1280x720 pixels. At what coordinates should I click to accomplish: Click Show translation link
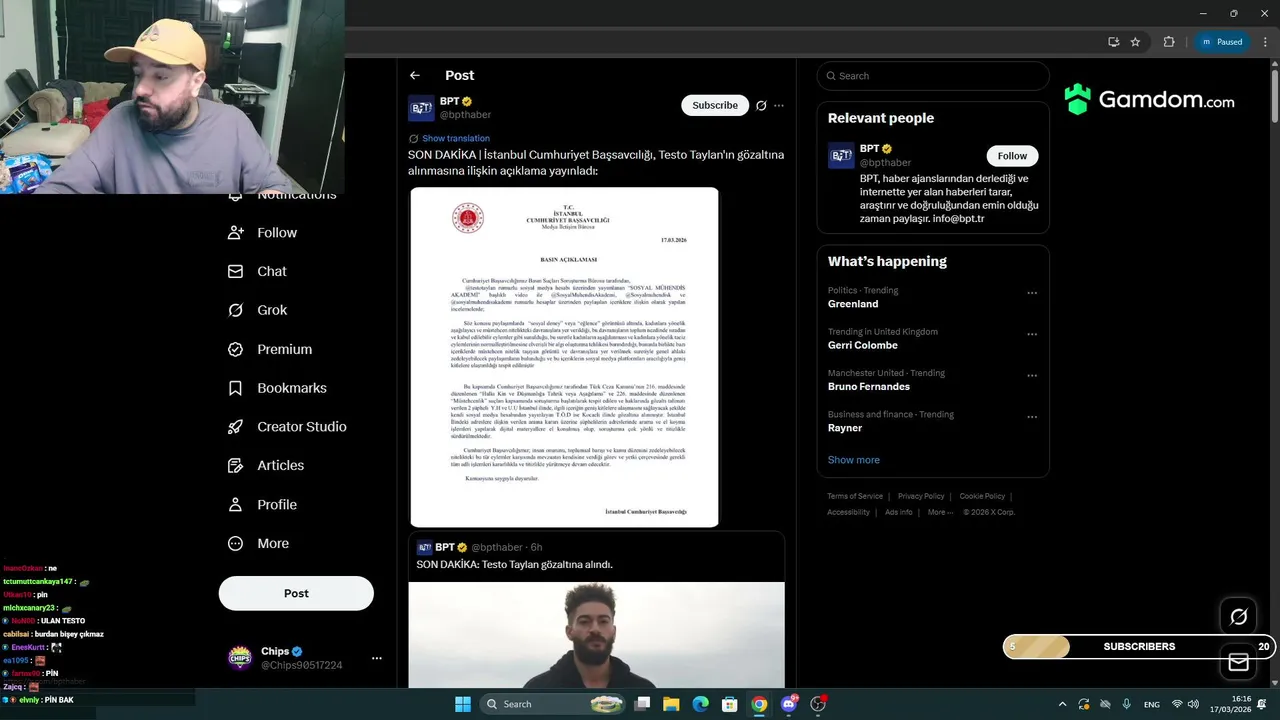(x=456, y=138)
